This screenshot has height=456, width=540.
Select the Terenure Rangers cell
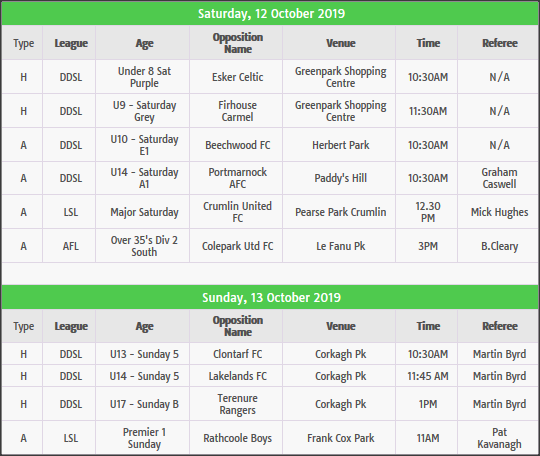point(237,404)
